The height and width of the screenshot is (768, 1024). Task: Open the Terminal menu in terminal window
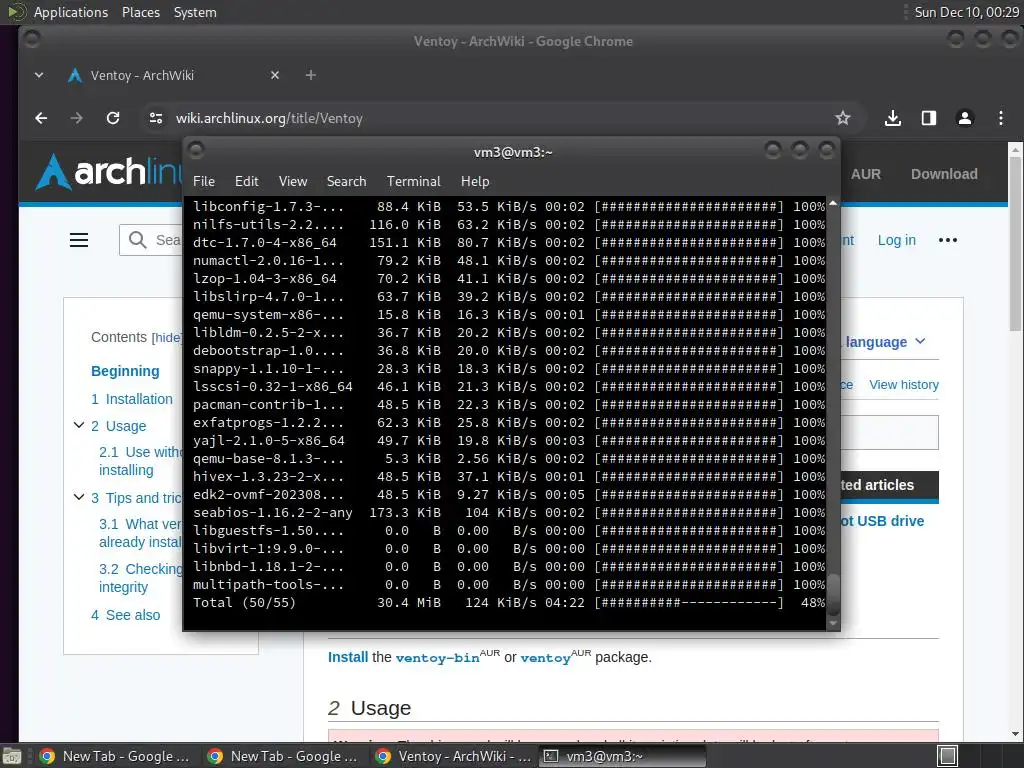(x=413, y=182)
